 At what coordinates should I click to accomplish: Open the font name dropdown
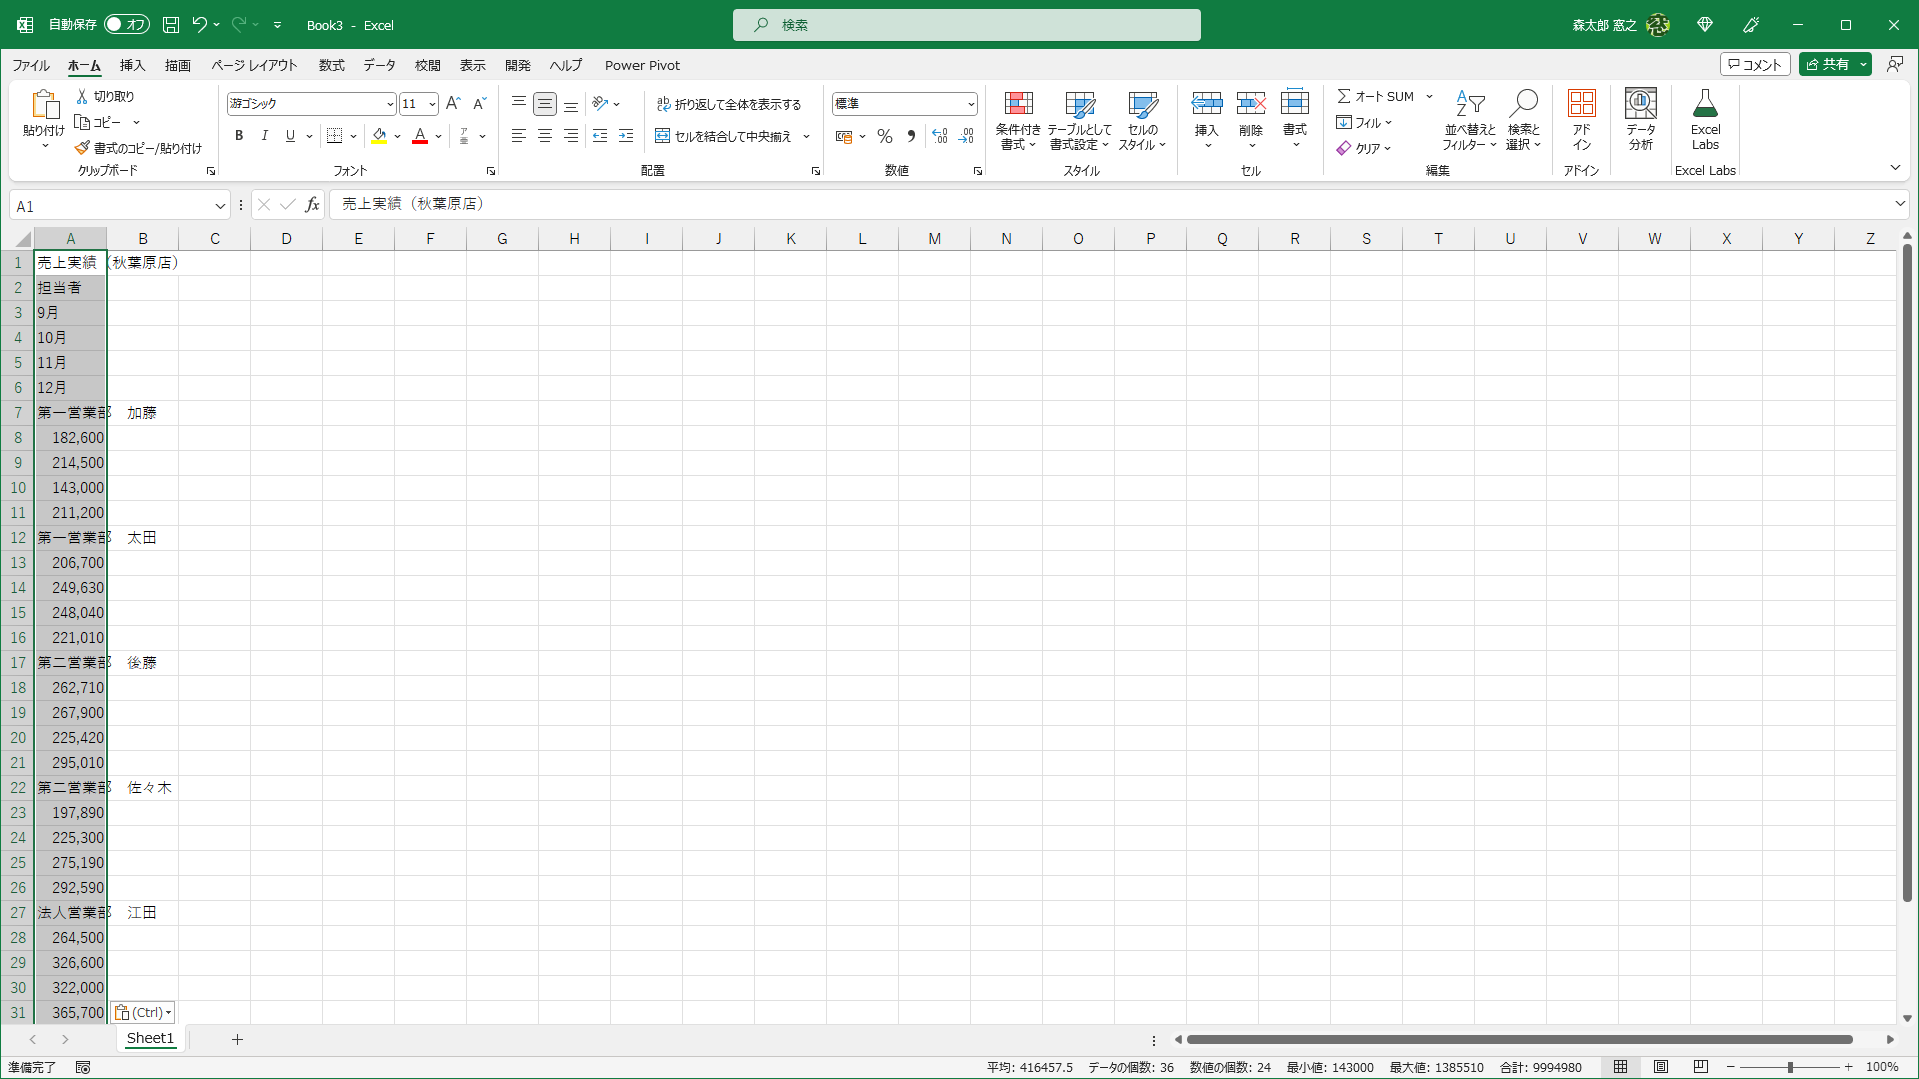389,104
